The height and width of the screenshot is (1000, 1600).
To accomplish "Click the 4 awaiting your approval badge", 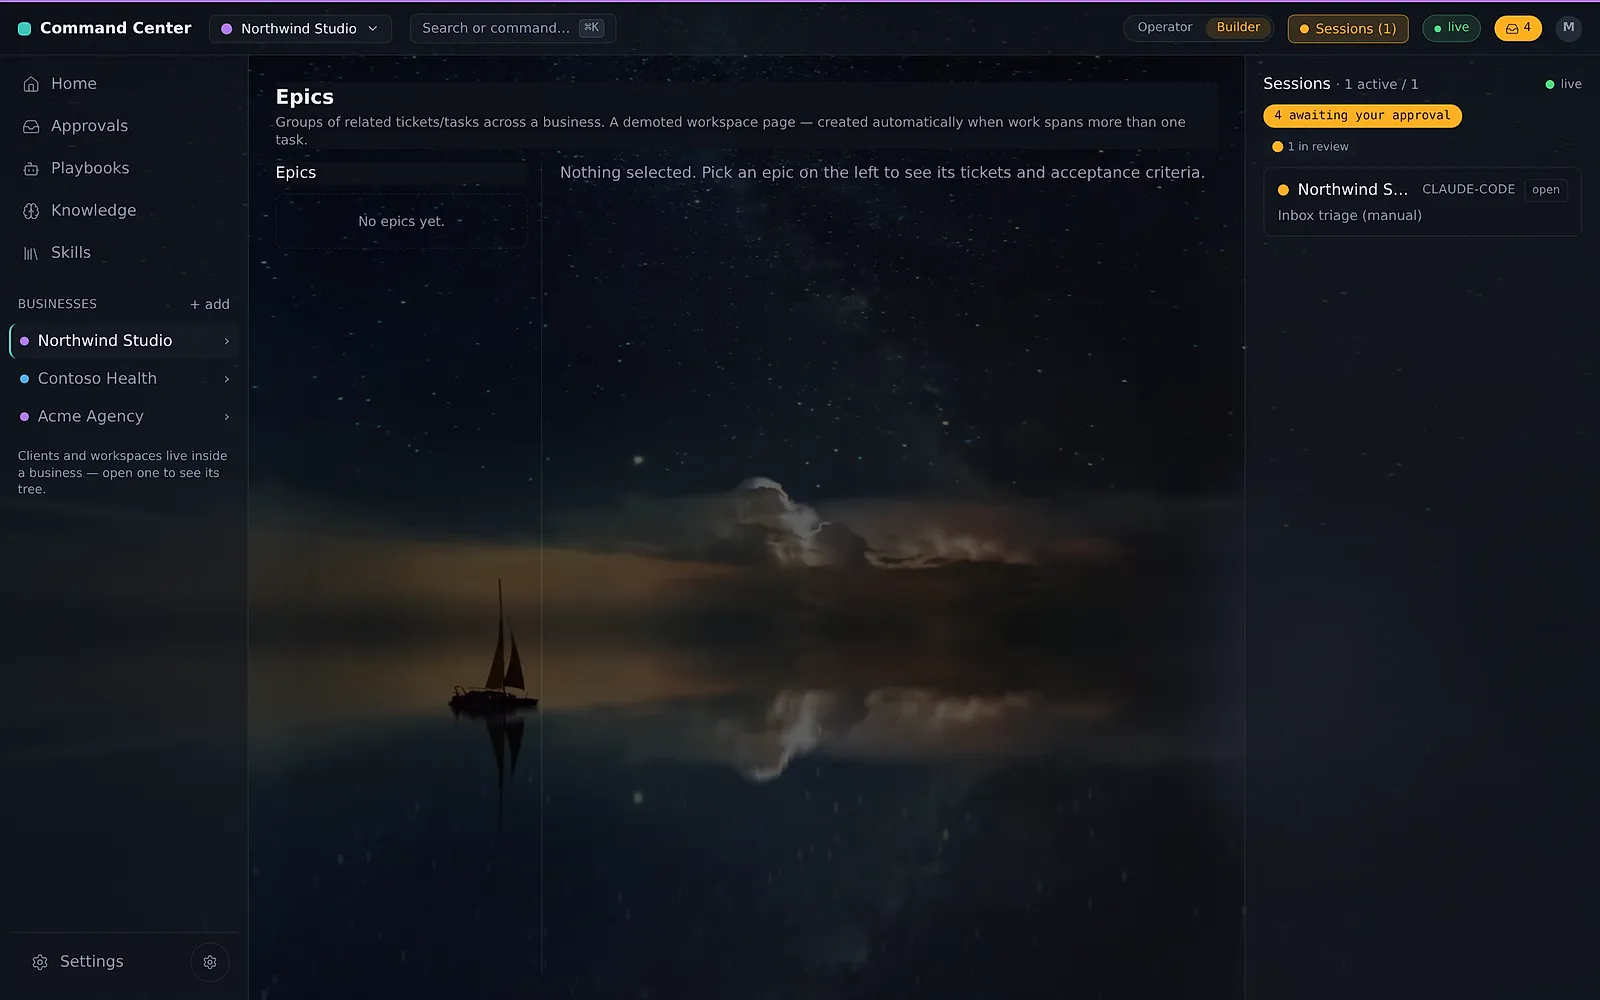I will pyautogui.click(x=1362, y=116).
